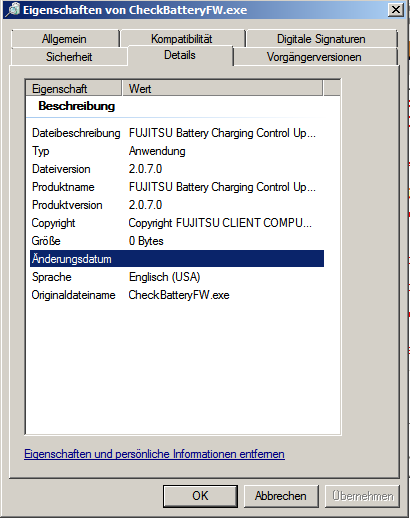Click the Wert column header
The height and width of the screenshot is (518, 410).
[222, 88]
